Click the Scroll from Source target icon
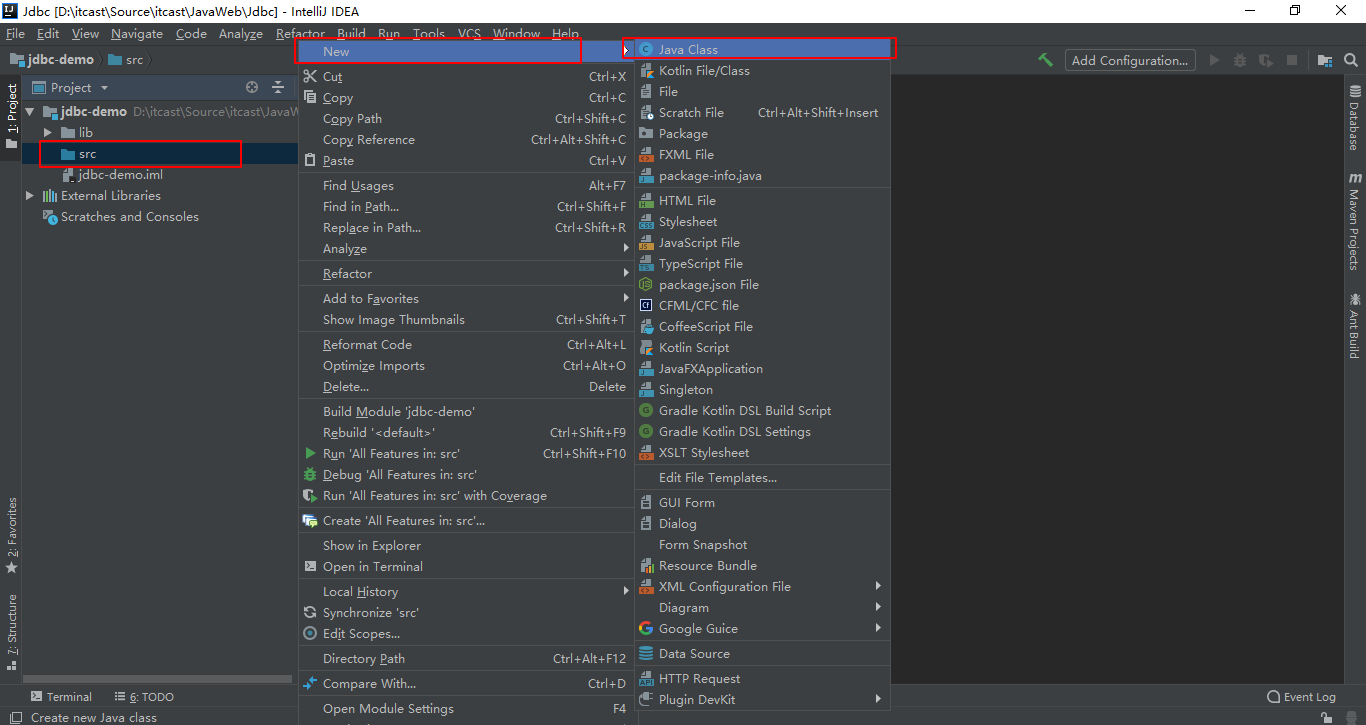The image size is (1366, 725). click(252, 88)
